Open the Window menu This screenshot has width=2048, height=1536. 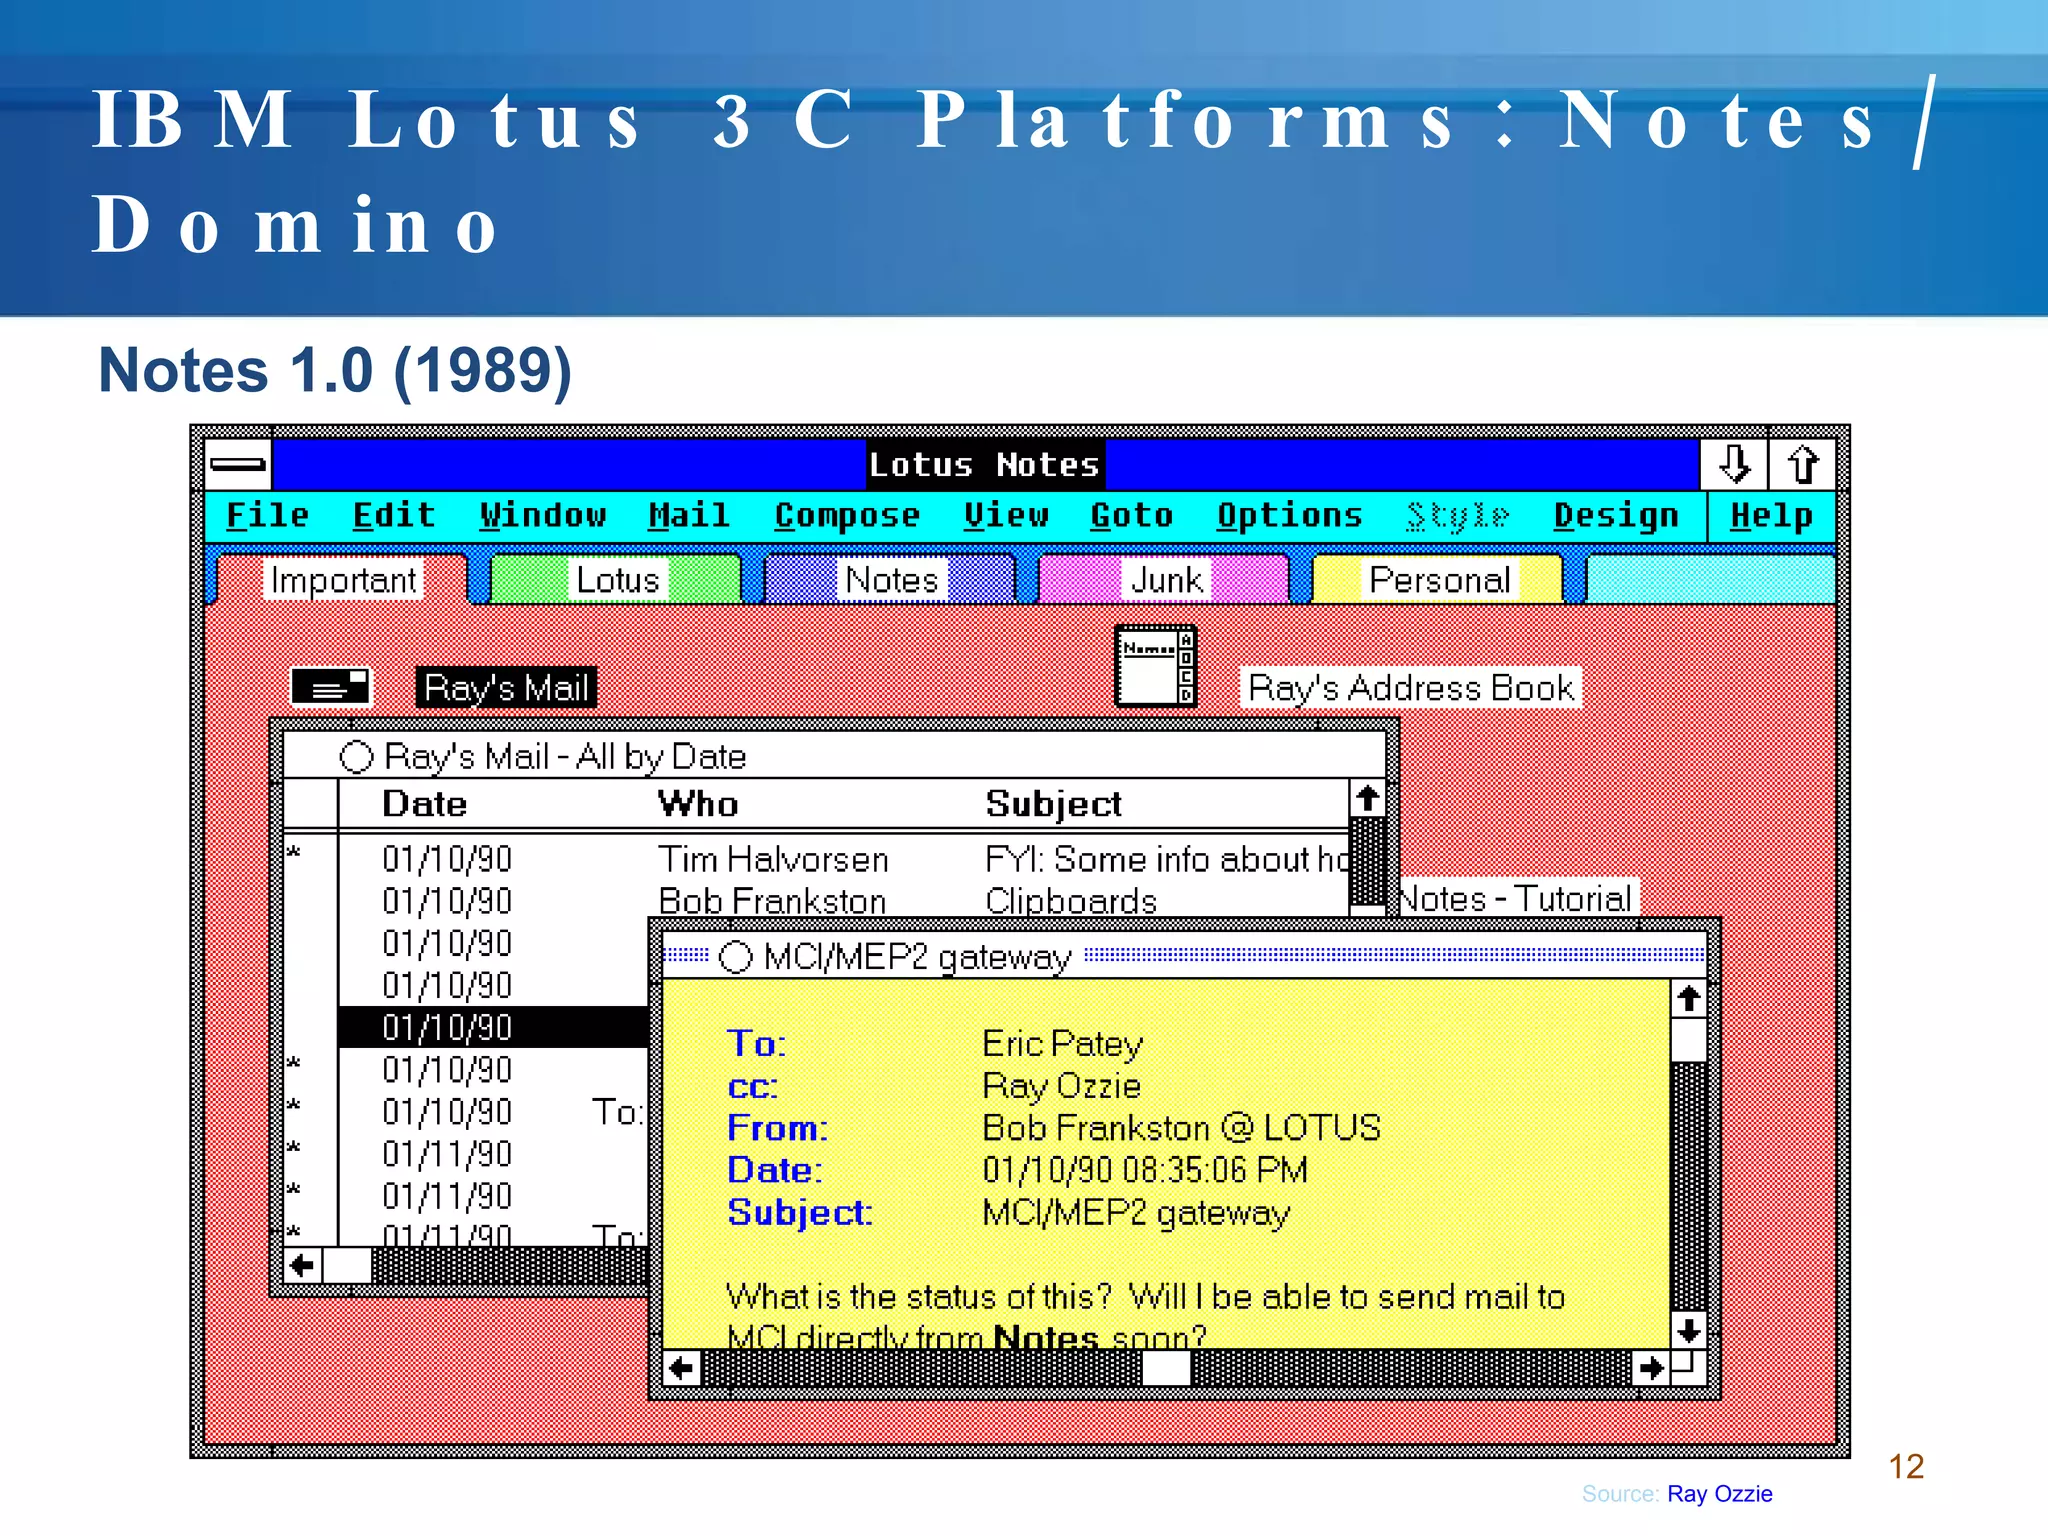pyautogui.click(x=543, y=516)
